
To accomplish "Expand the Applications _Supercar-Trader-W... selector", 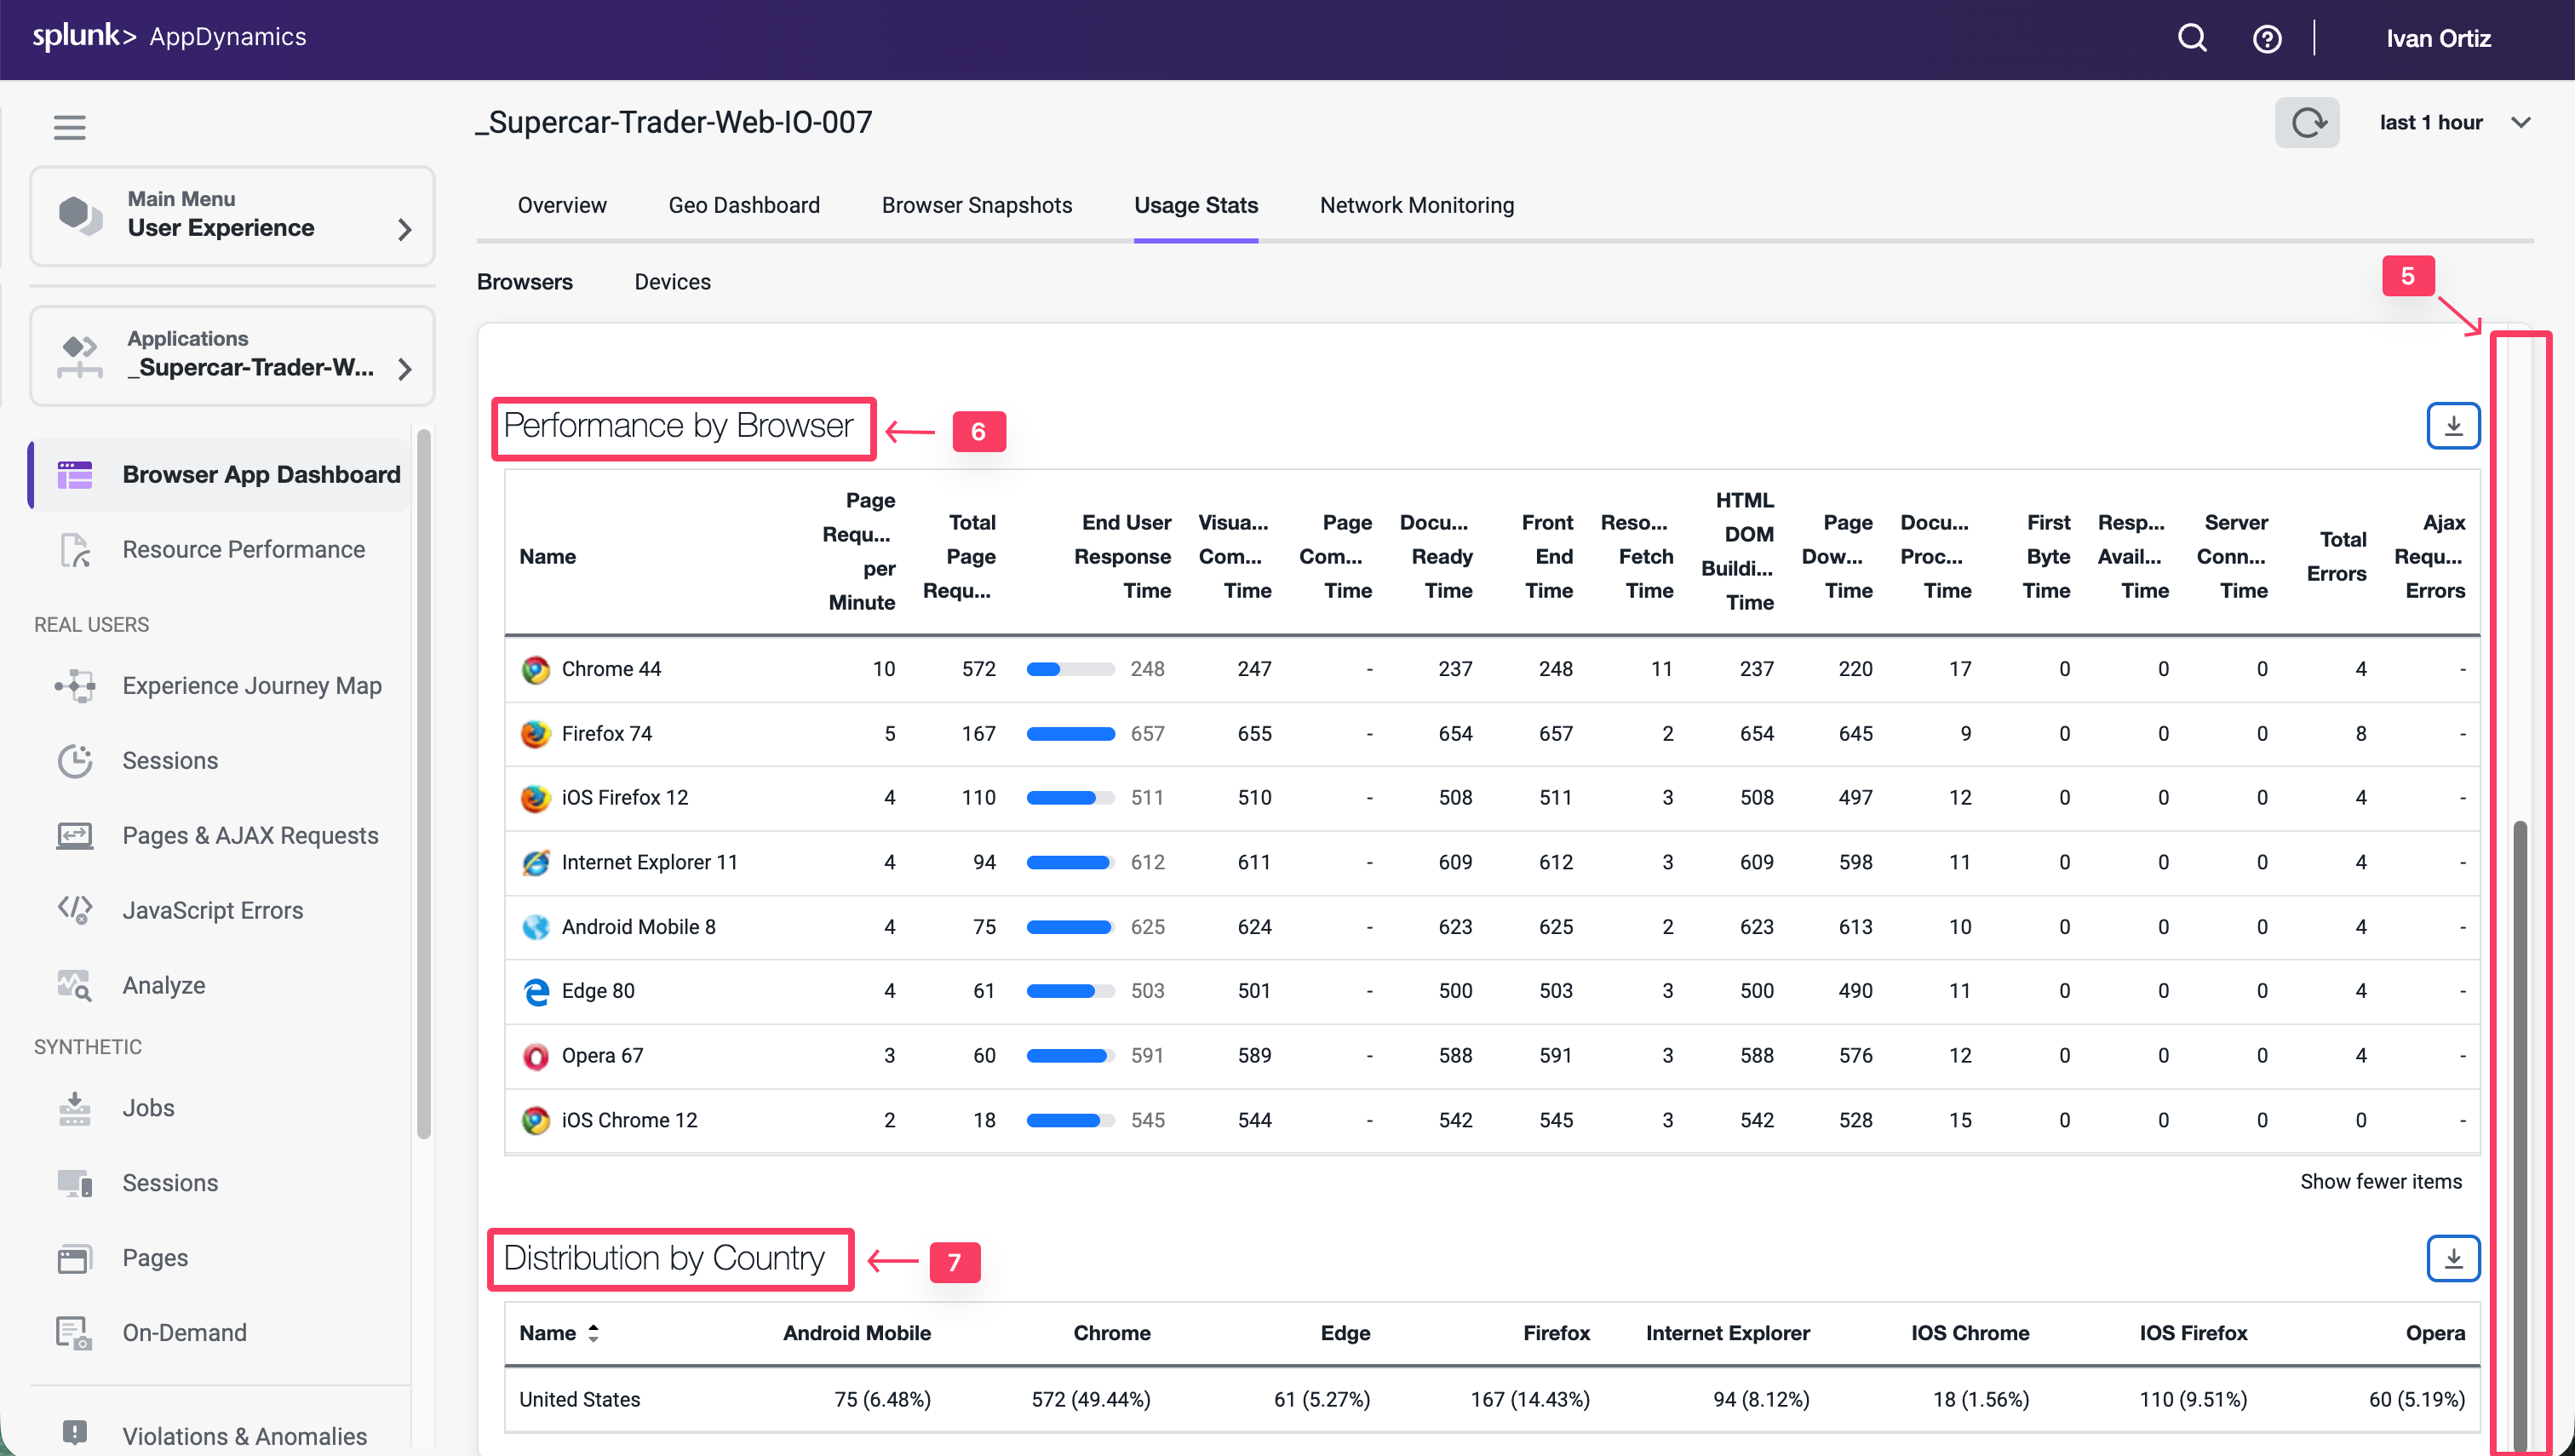I will pos(232,355).
